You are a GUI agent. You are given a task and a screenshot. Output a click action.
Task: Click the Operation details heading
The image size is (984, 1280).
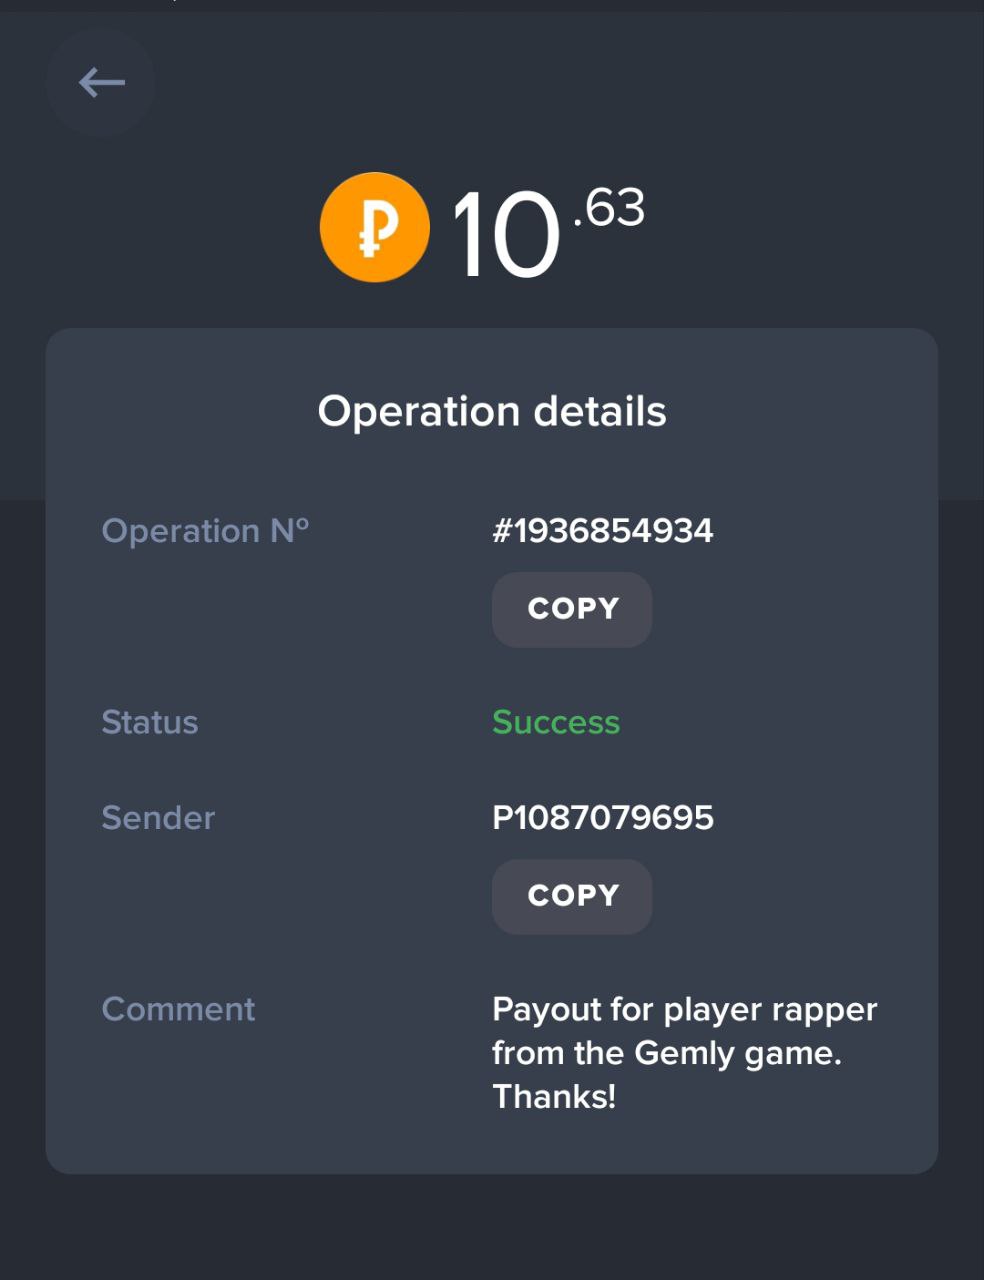point(492,411)
